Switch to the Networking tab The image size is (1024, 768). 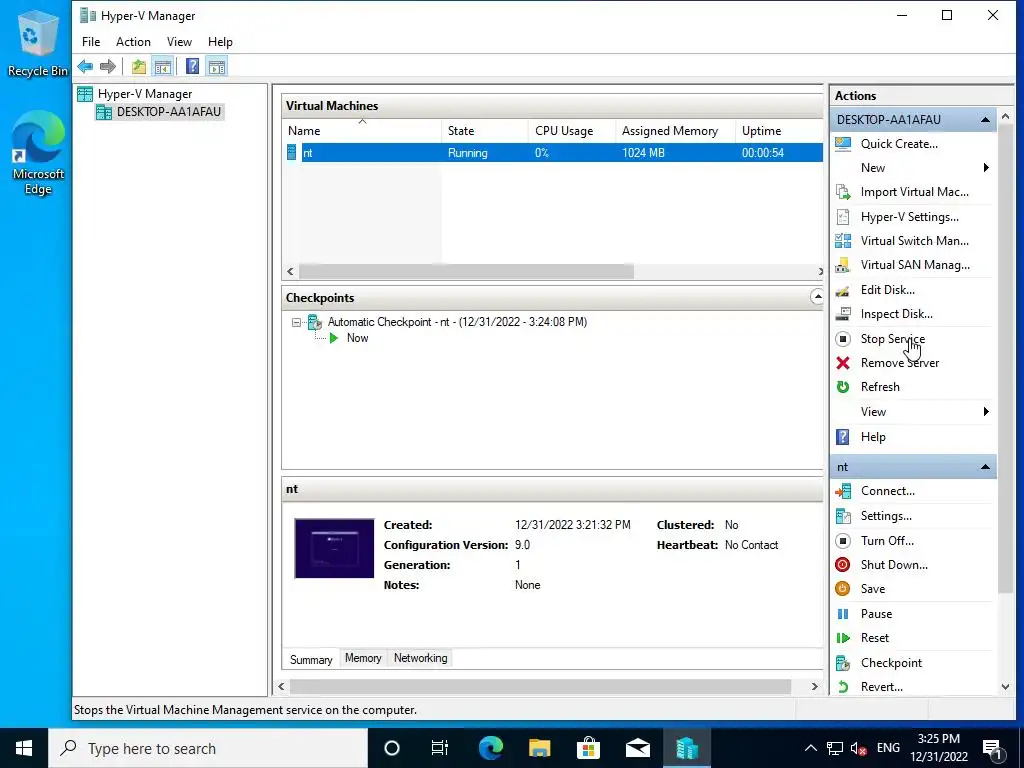tap(421, 658)
